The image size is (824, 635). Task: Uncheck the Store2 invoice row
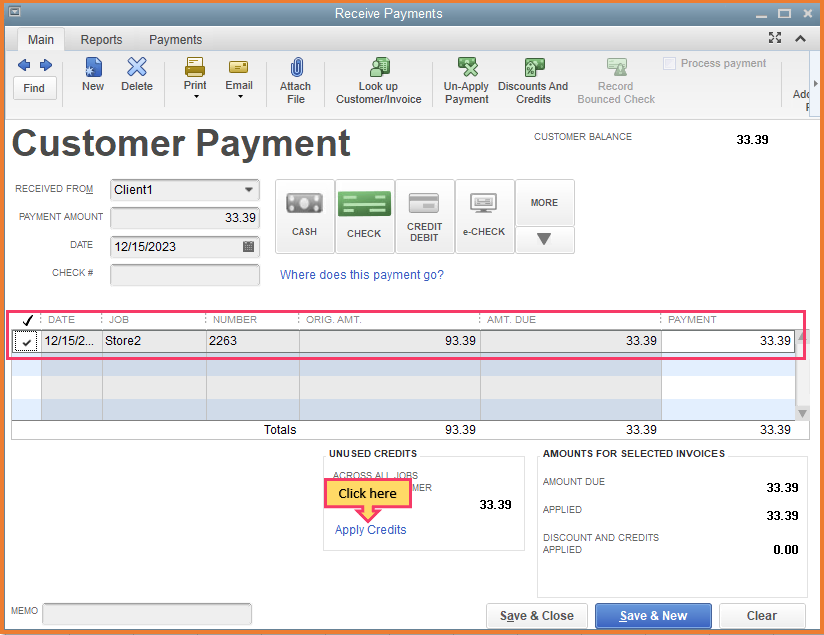tap(26, 341)
